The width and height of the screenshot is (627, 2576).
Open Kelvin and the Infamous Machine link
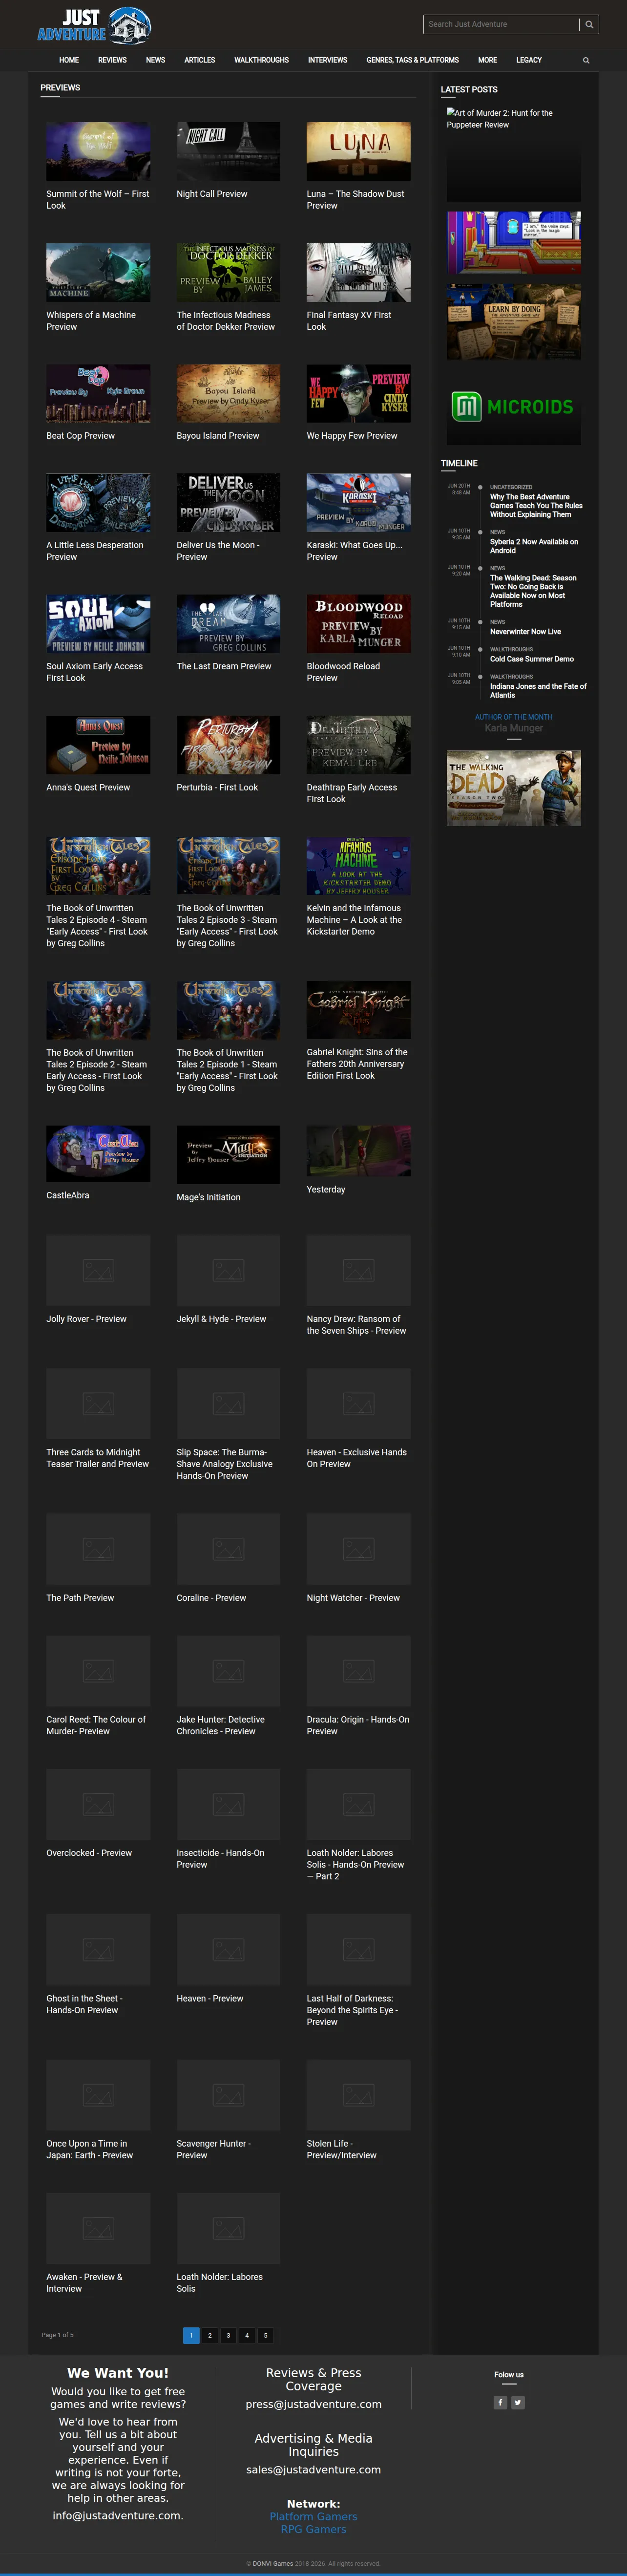(354, 920)
